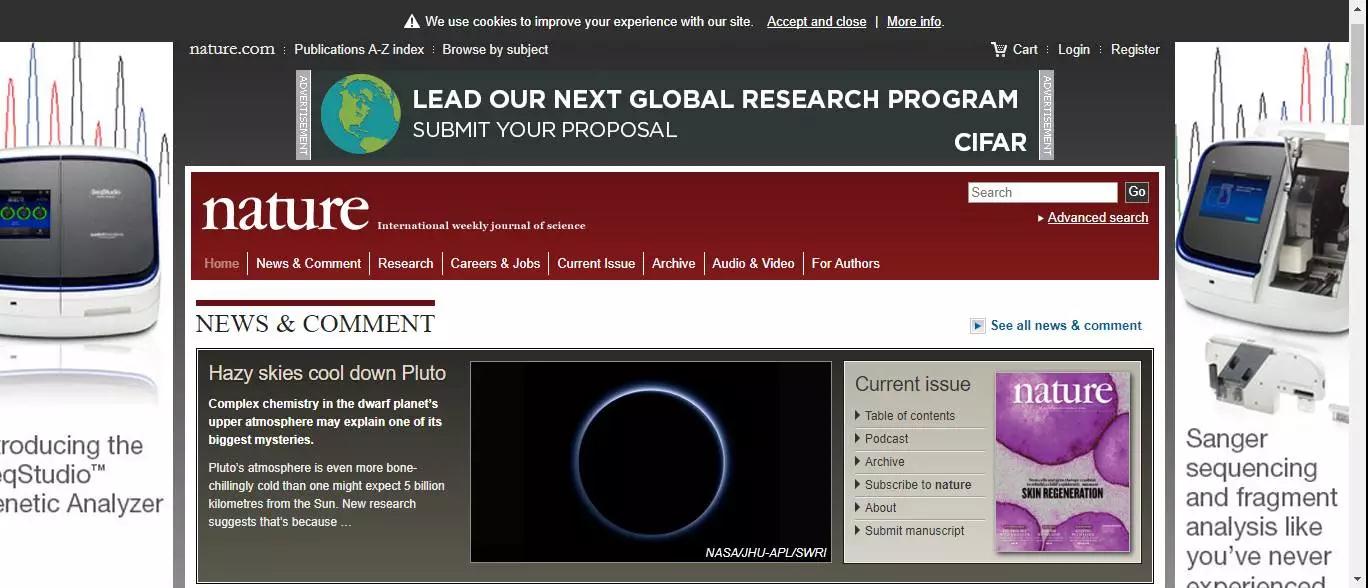The height and width of the screenshot is (588, 1368).
Task: Open the Podcast link arrow
Action: pos(858,438)
